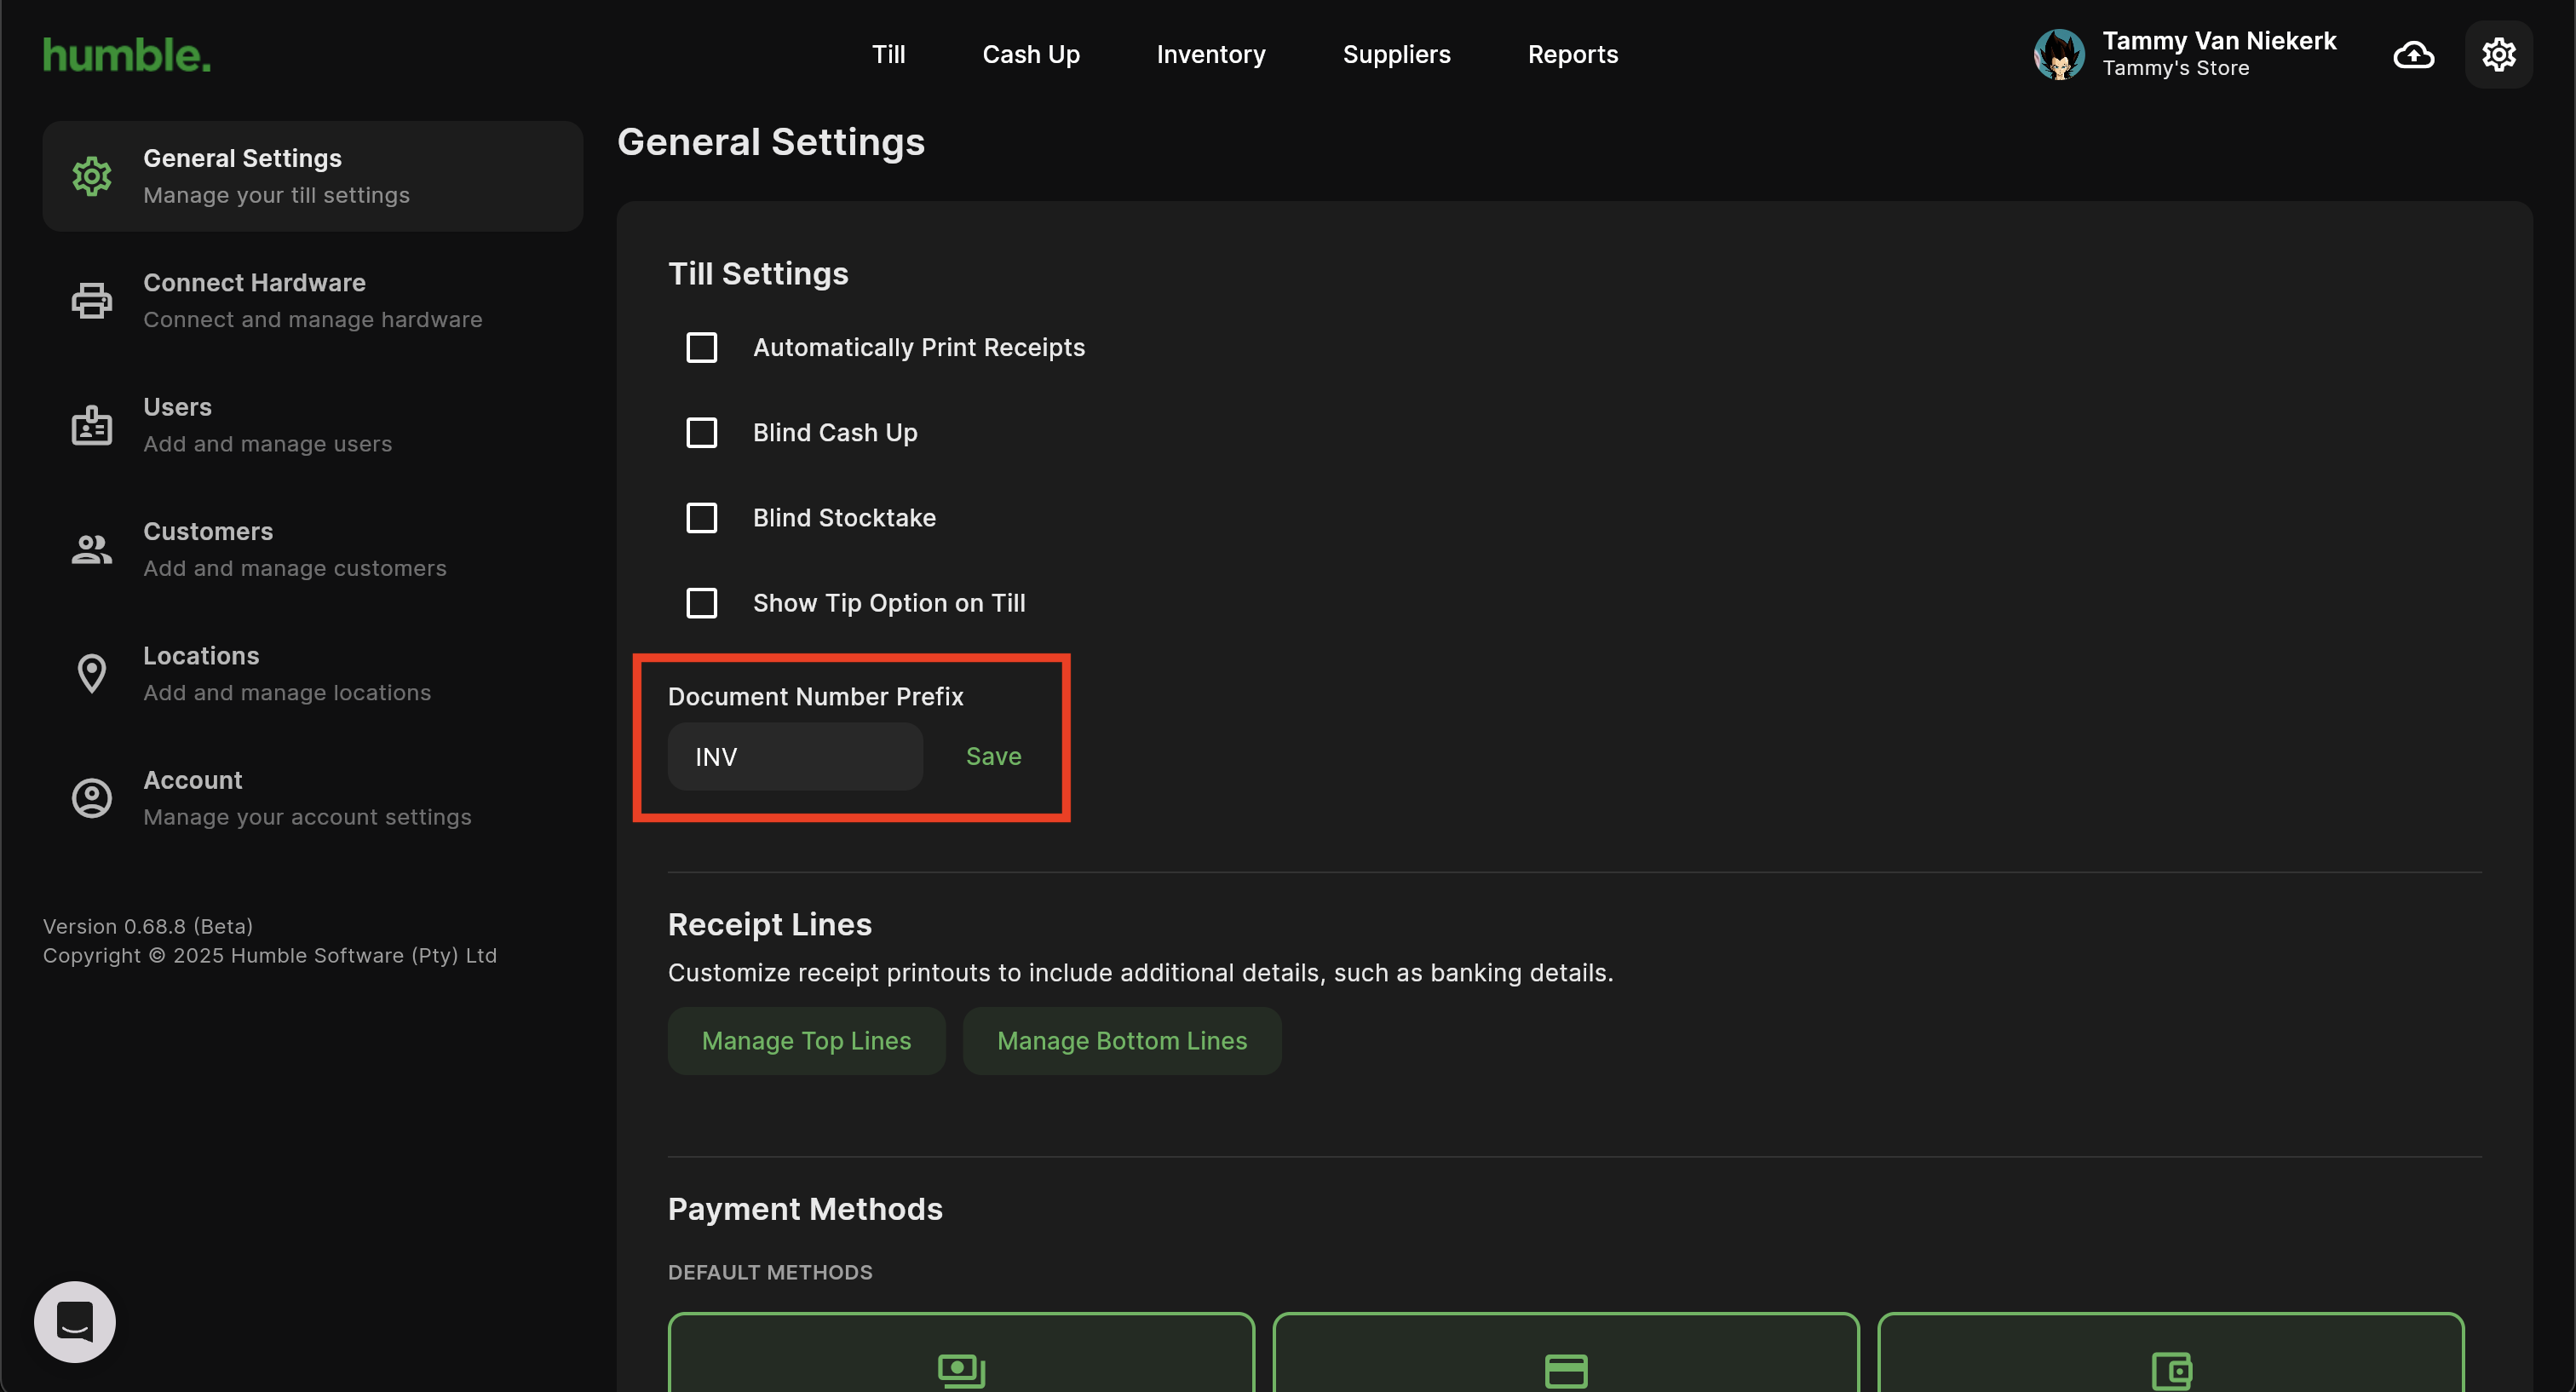
Task: Open Reports page
Action: coord(1573,54)
